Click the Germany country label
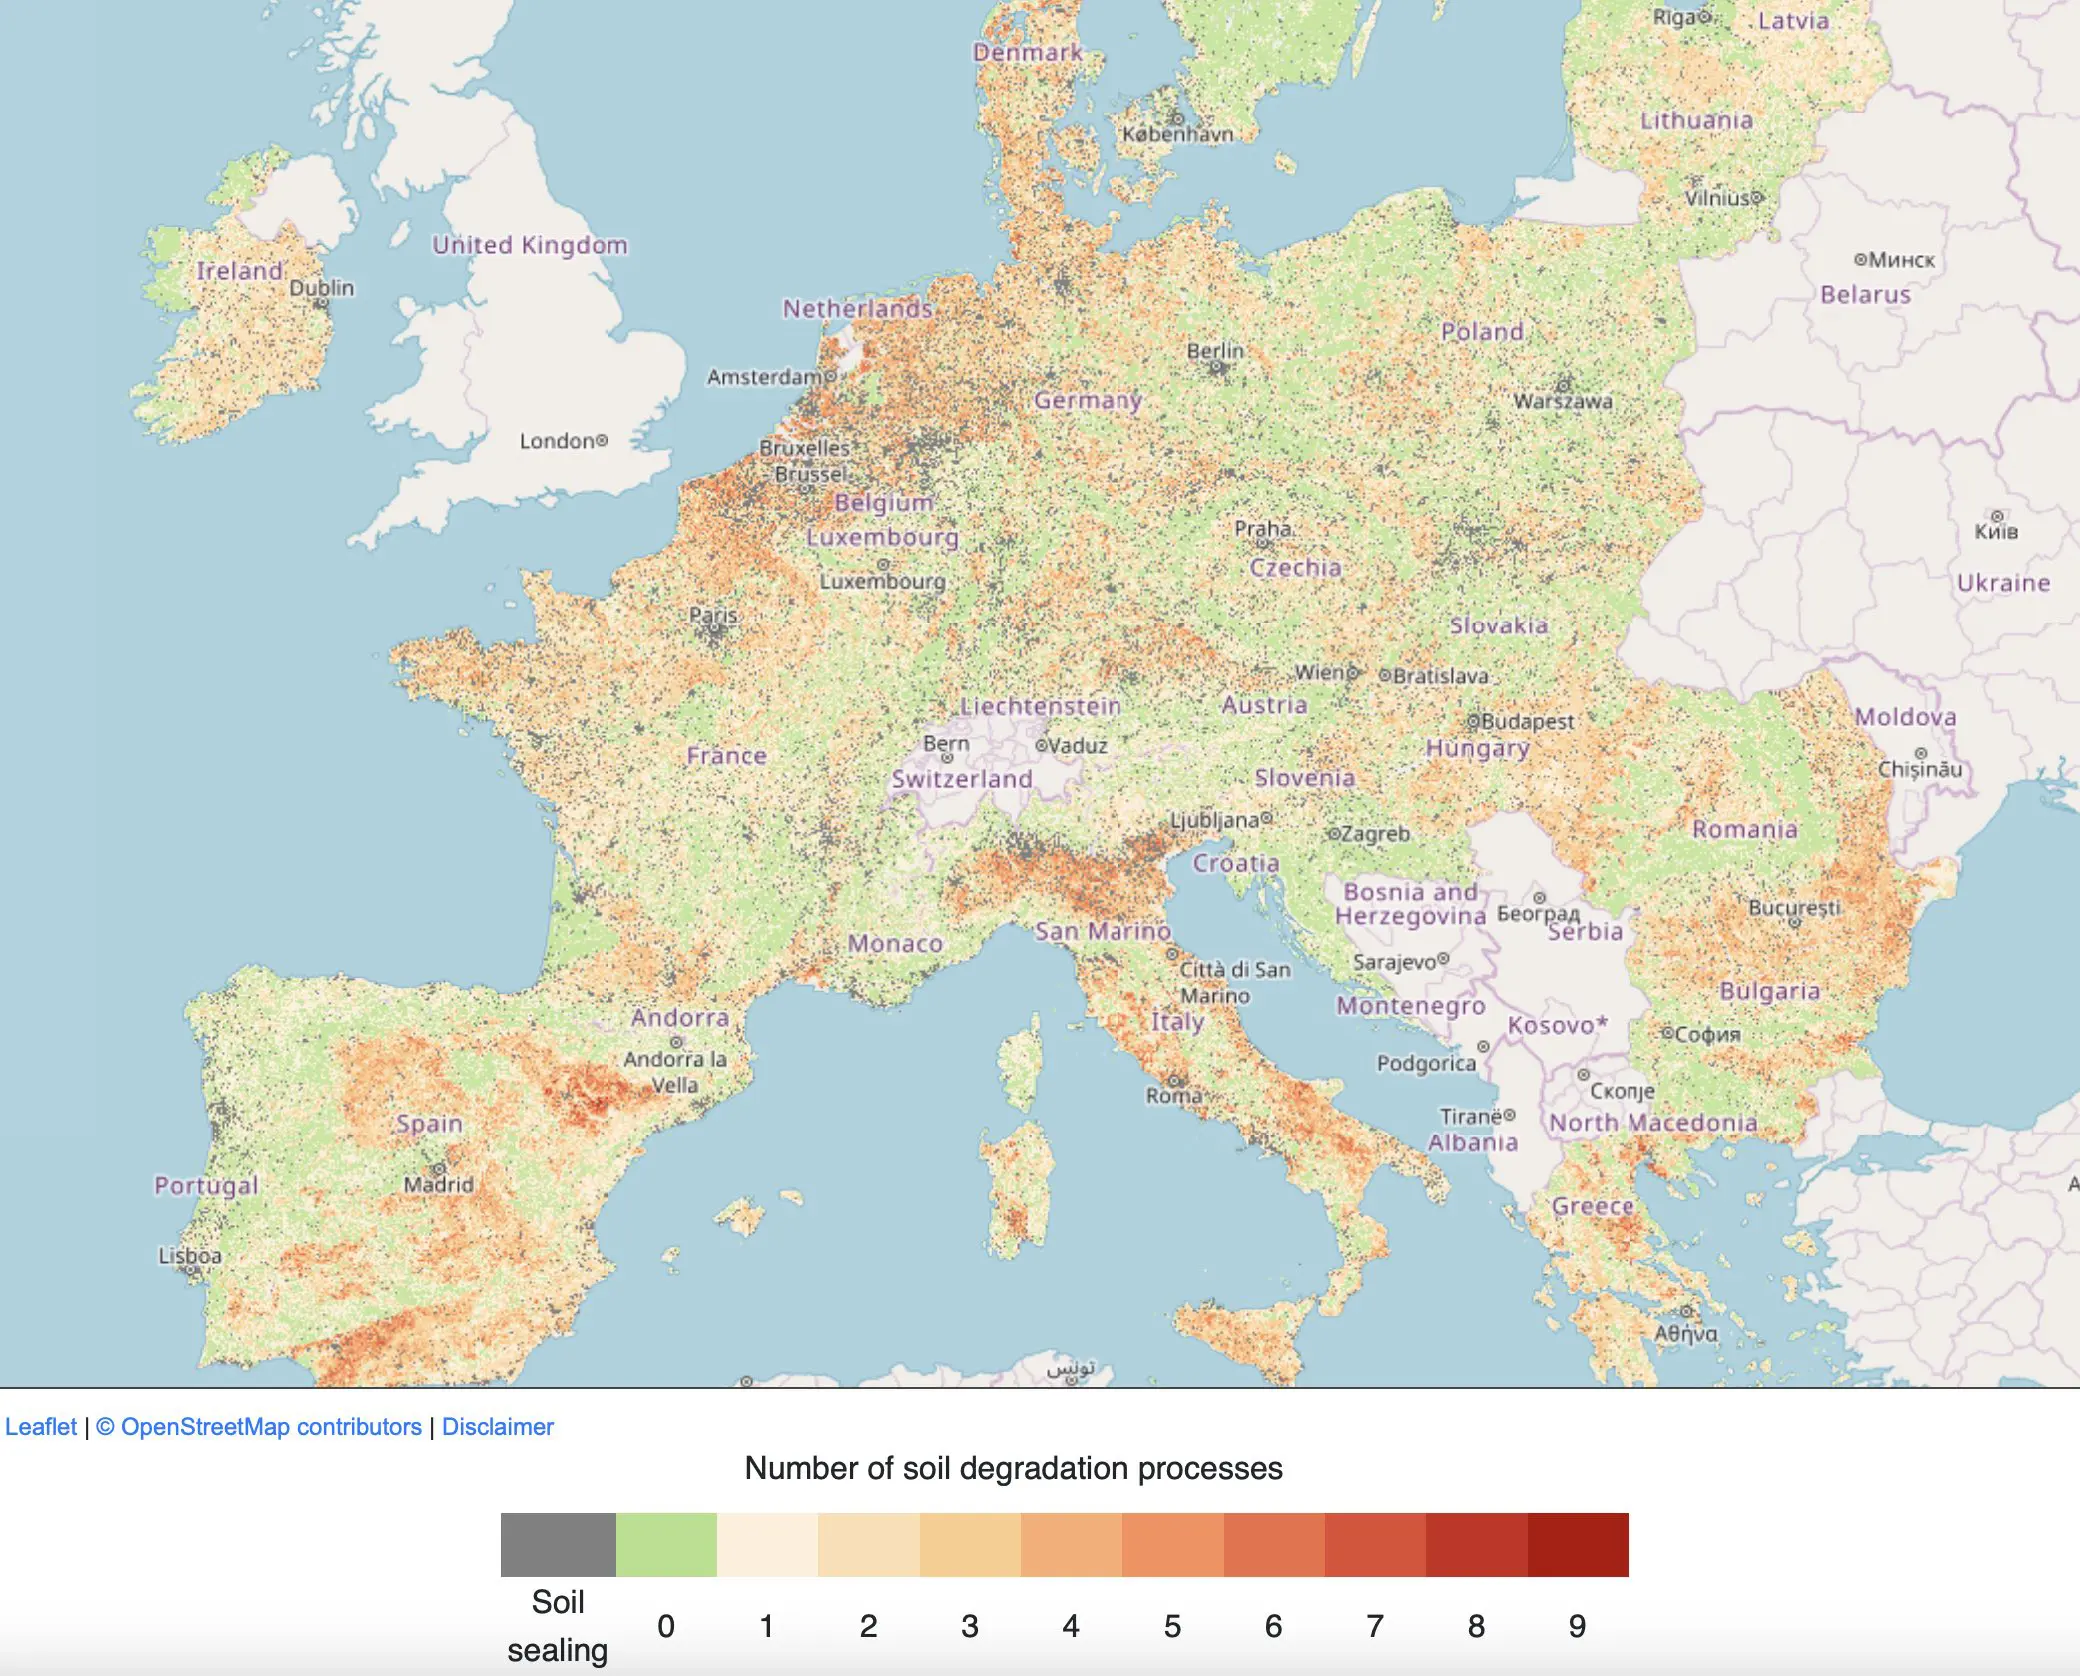The width and height of the screenshot is (2080, 1676). pos(1087,400)
